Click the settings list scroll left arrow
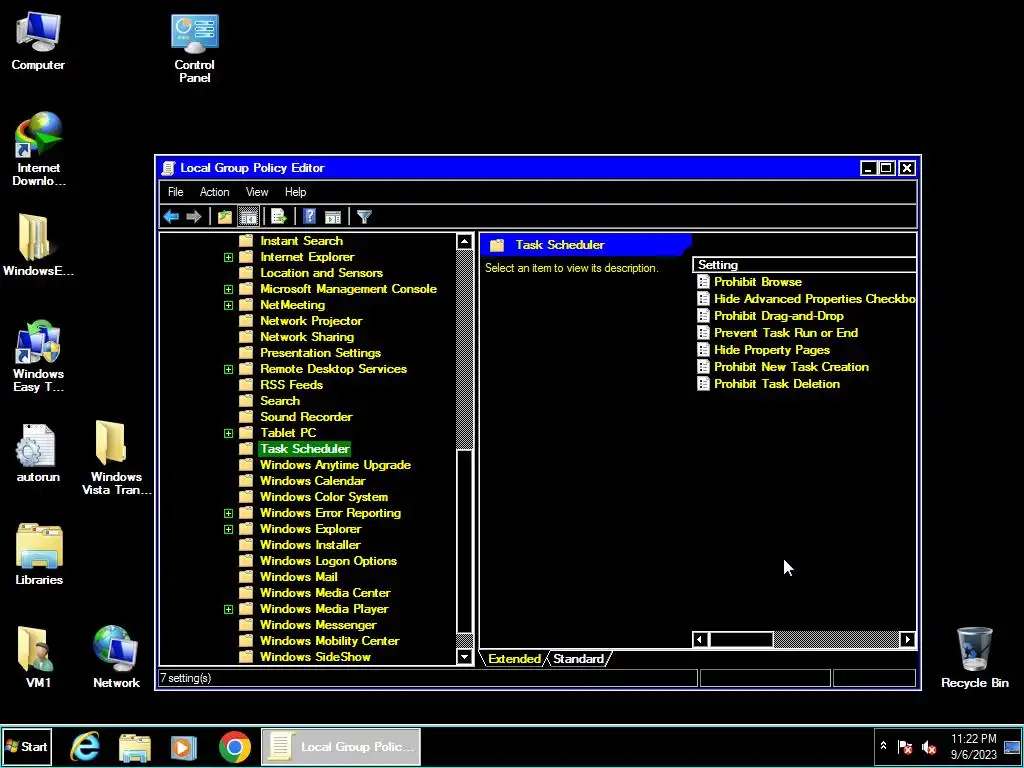Screen dimensions: 1024x768 click(700, 639)
